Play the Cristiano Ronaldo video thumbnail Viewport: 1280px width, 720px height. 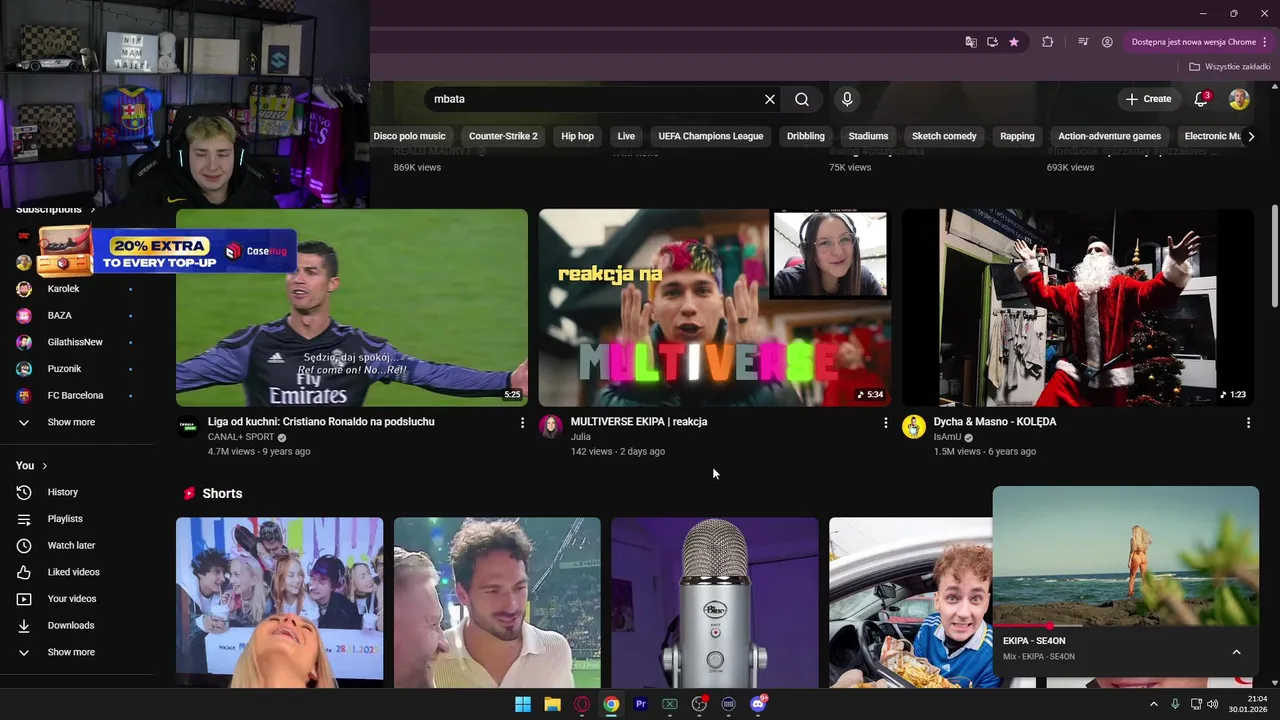[352, 308]
